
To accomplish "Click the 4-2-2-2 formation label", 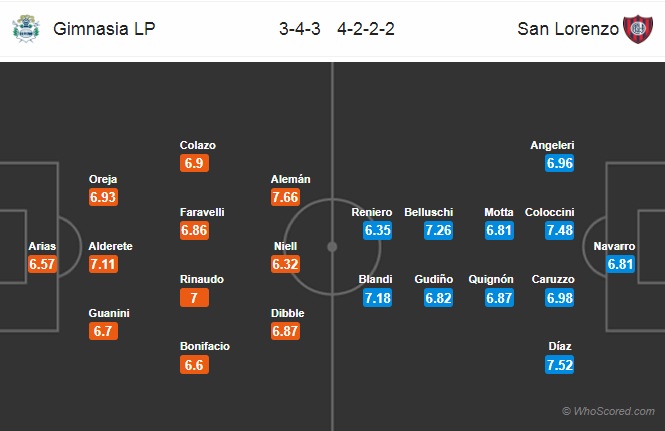I will 366,29.
